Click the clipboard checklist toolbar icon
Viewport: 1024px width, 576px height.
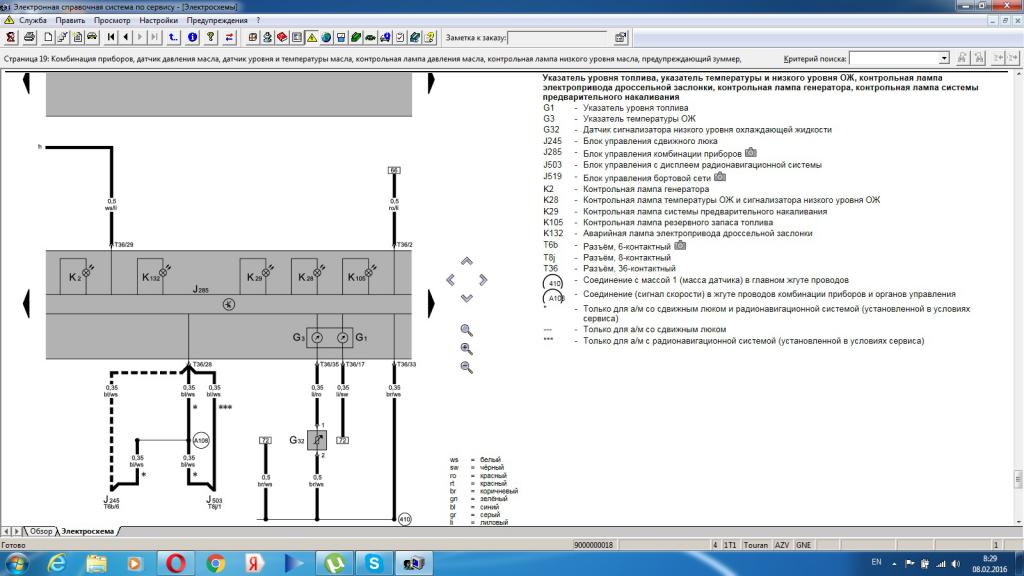400,37
